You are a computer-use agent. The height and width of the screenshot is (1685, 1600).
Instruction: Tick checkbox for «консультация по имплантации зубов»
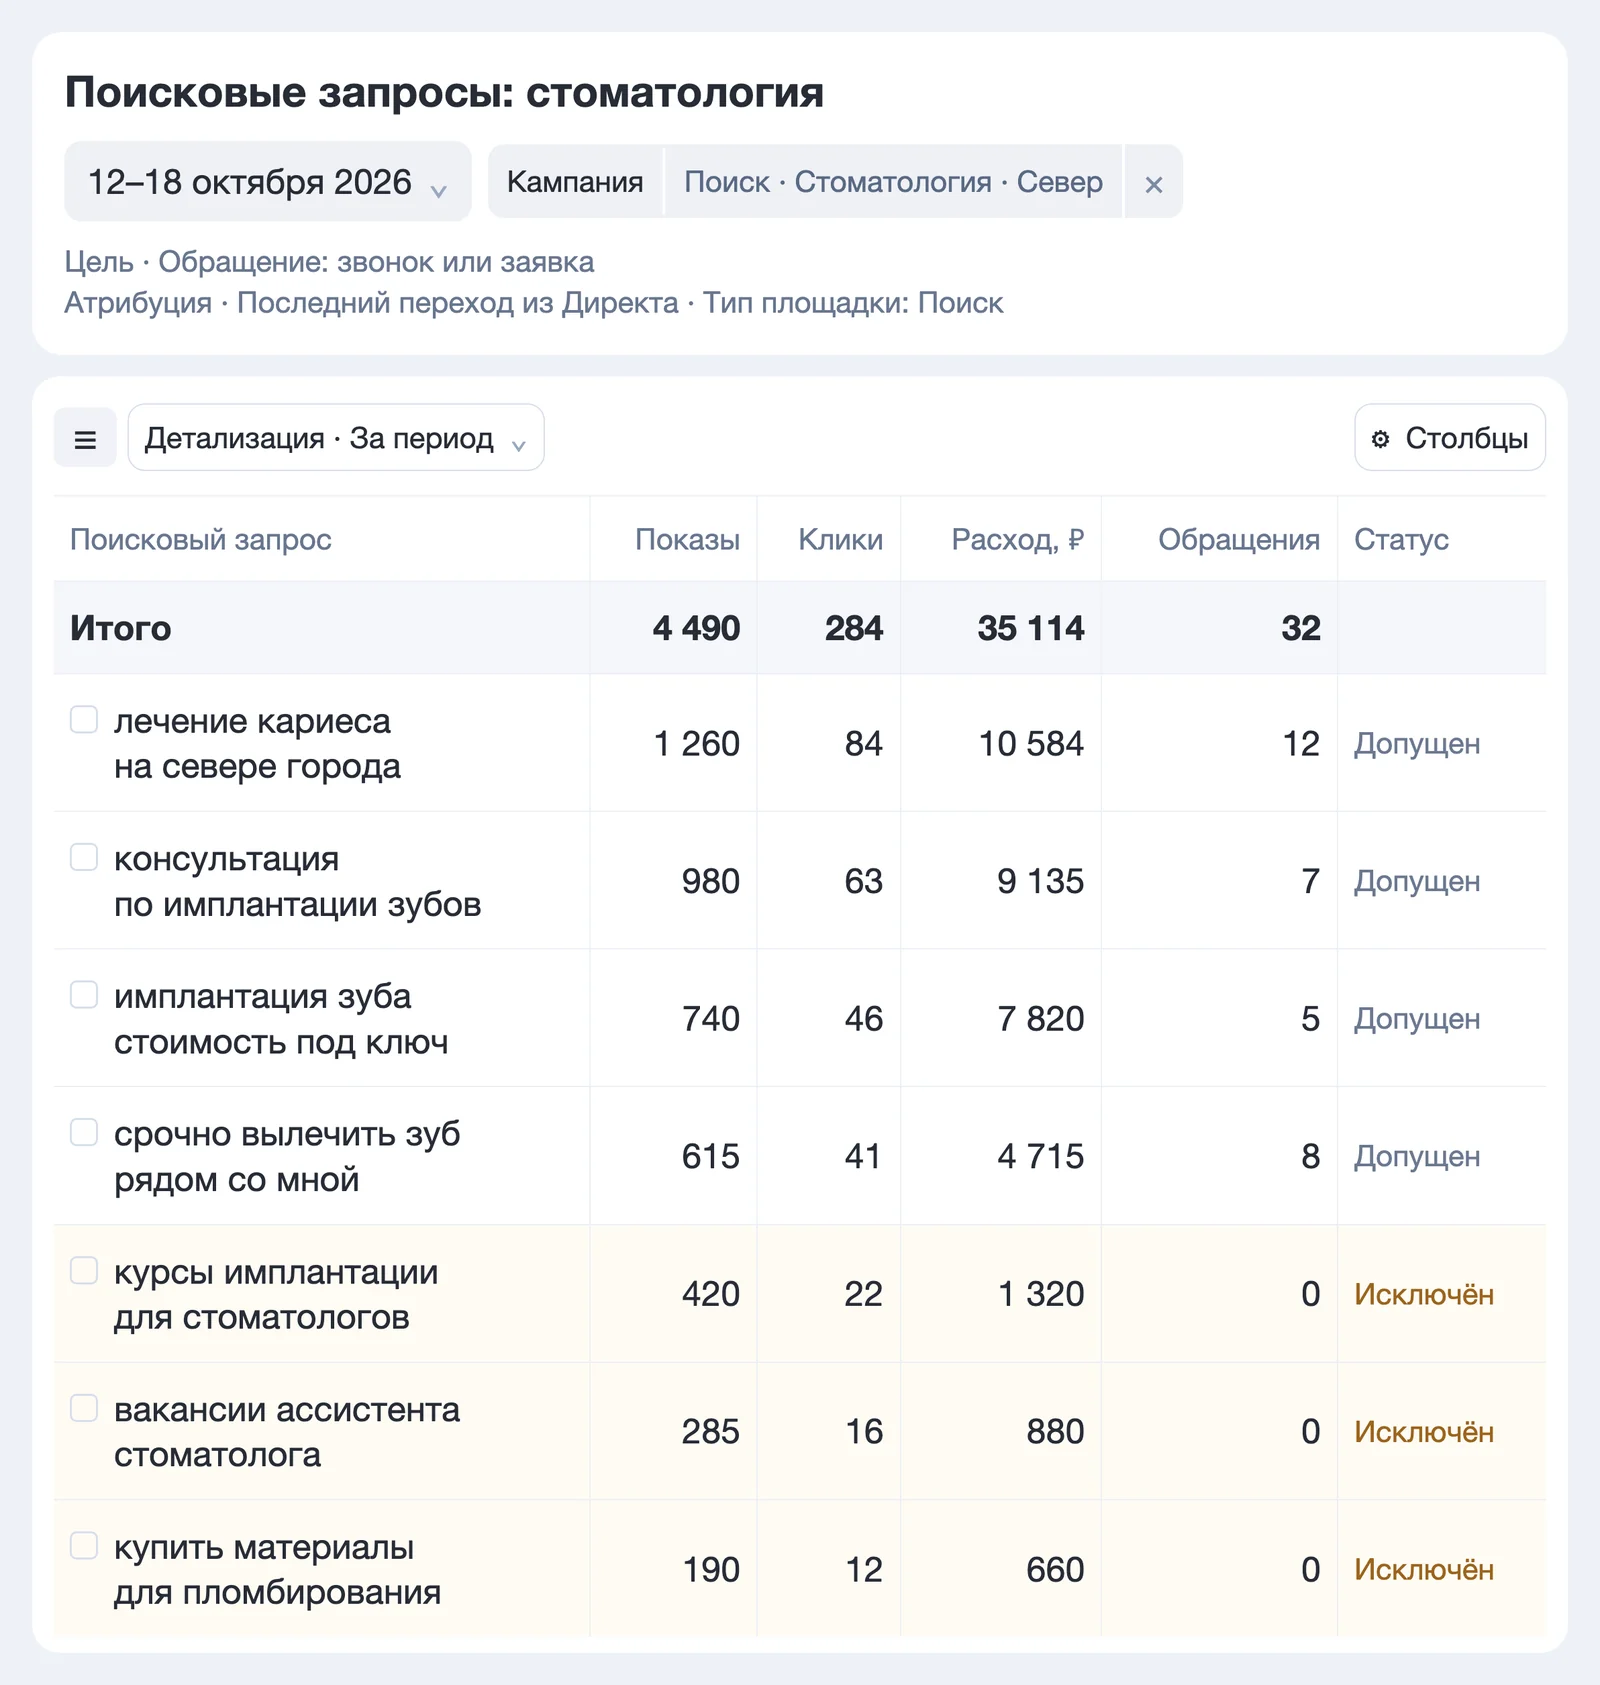84,857
